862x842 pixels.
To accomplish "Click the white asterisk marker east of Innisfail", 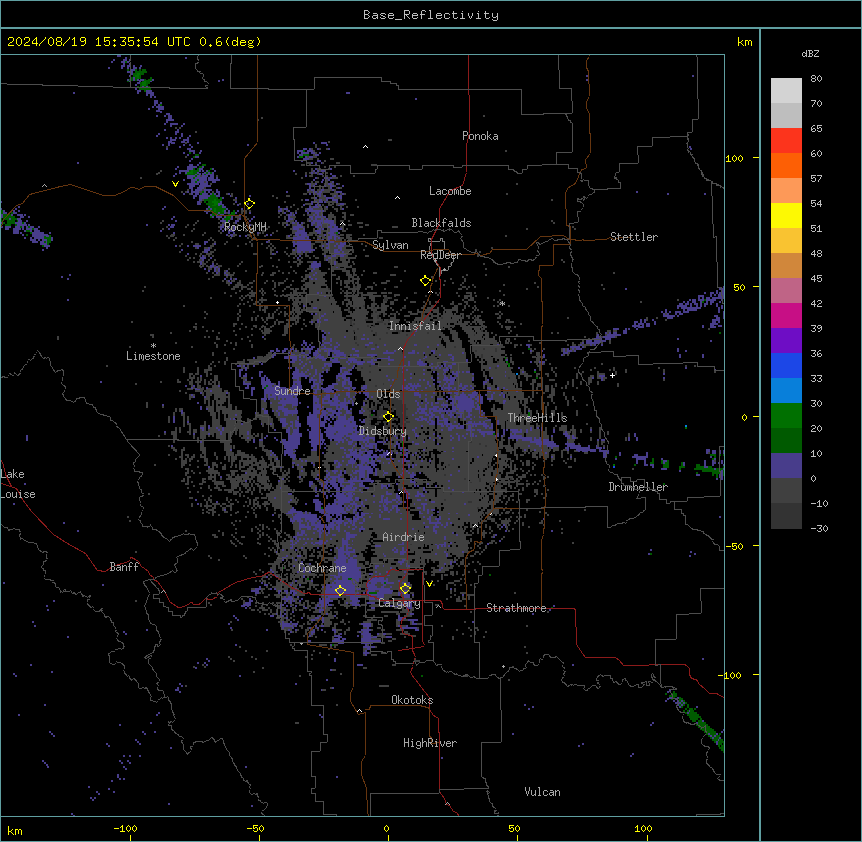I will [x=502, y=303].
